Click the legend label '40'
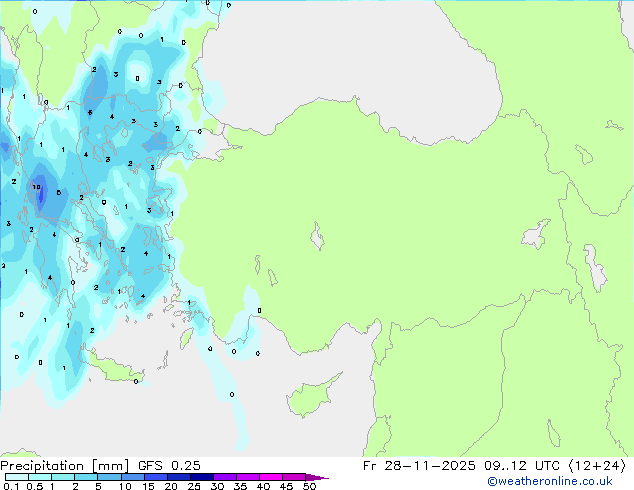Image resolution: width=634 pixels, height=490 pixels. (263, 486)
